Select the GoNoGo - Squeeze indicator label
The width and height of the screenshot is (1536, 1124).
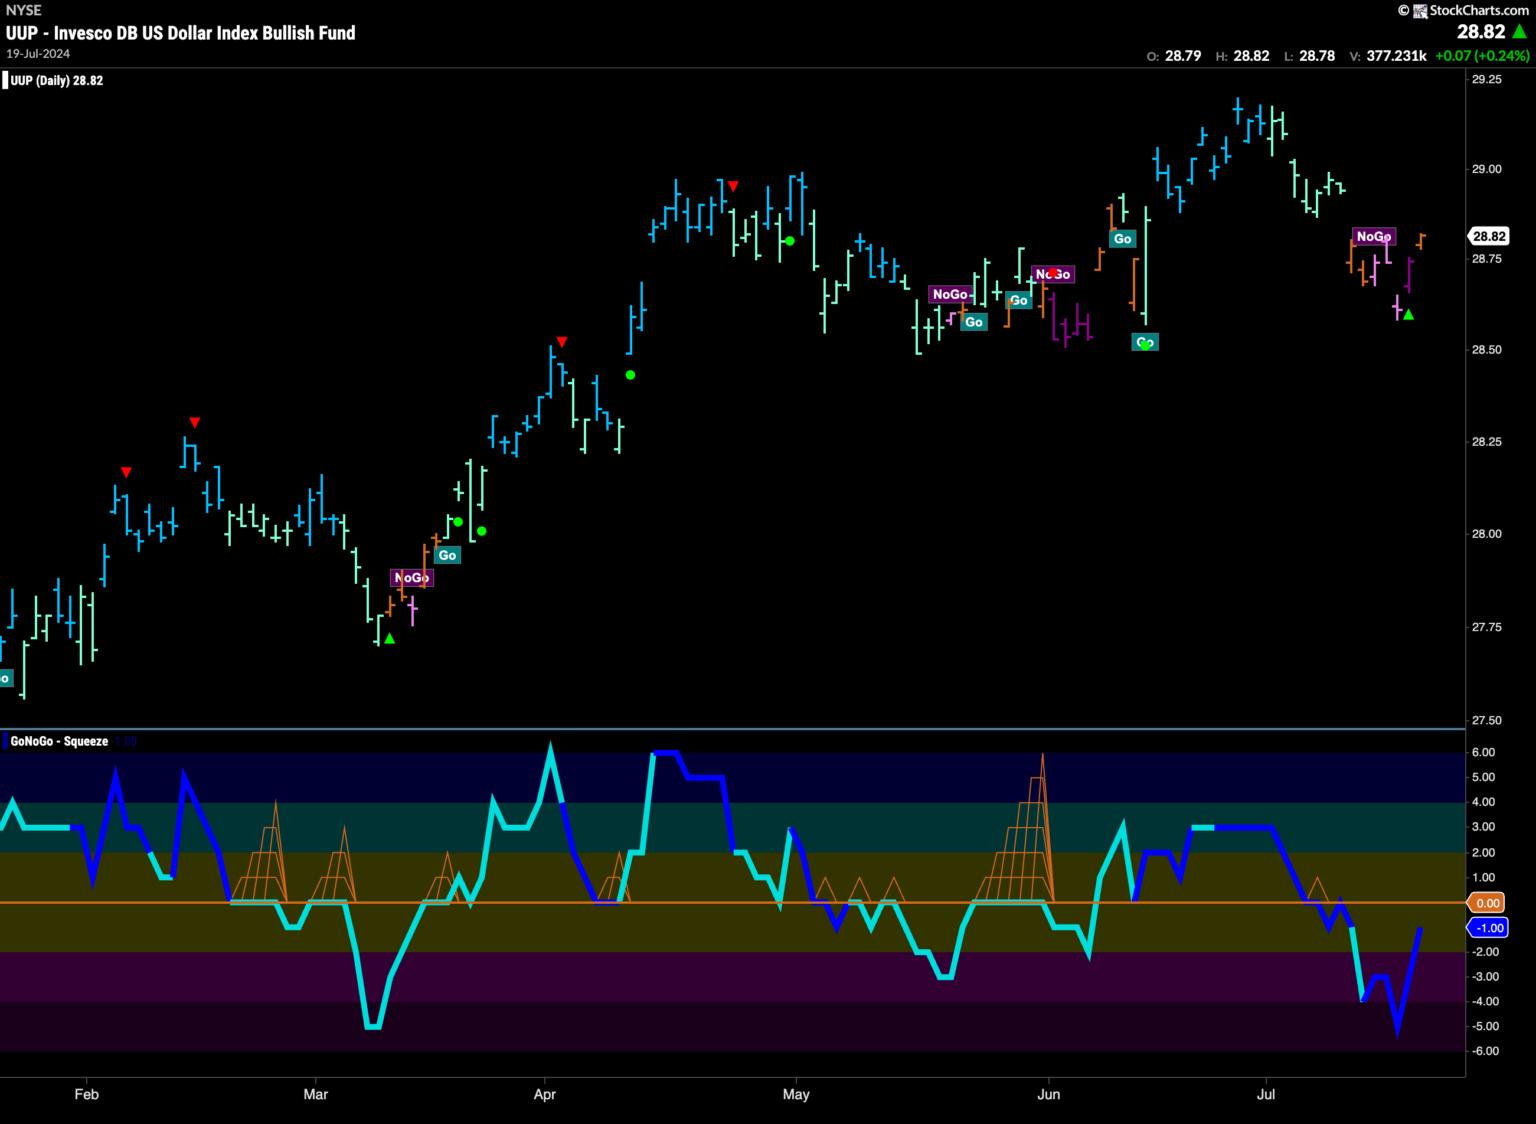pyautogui.click(x=58, y=741)
